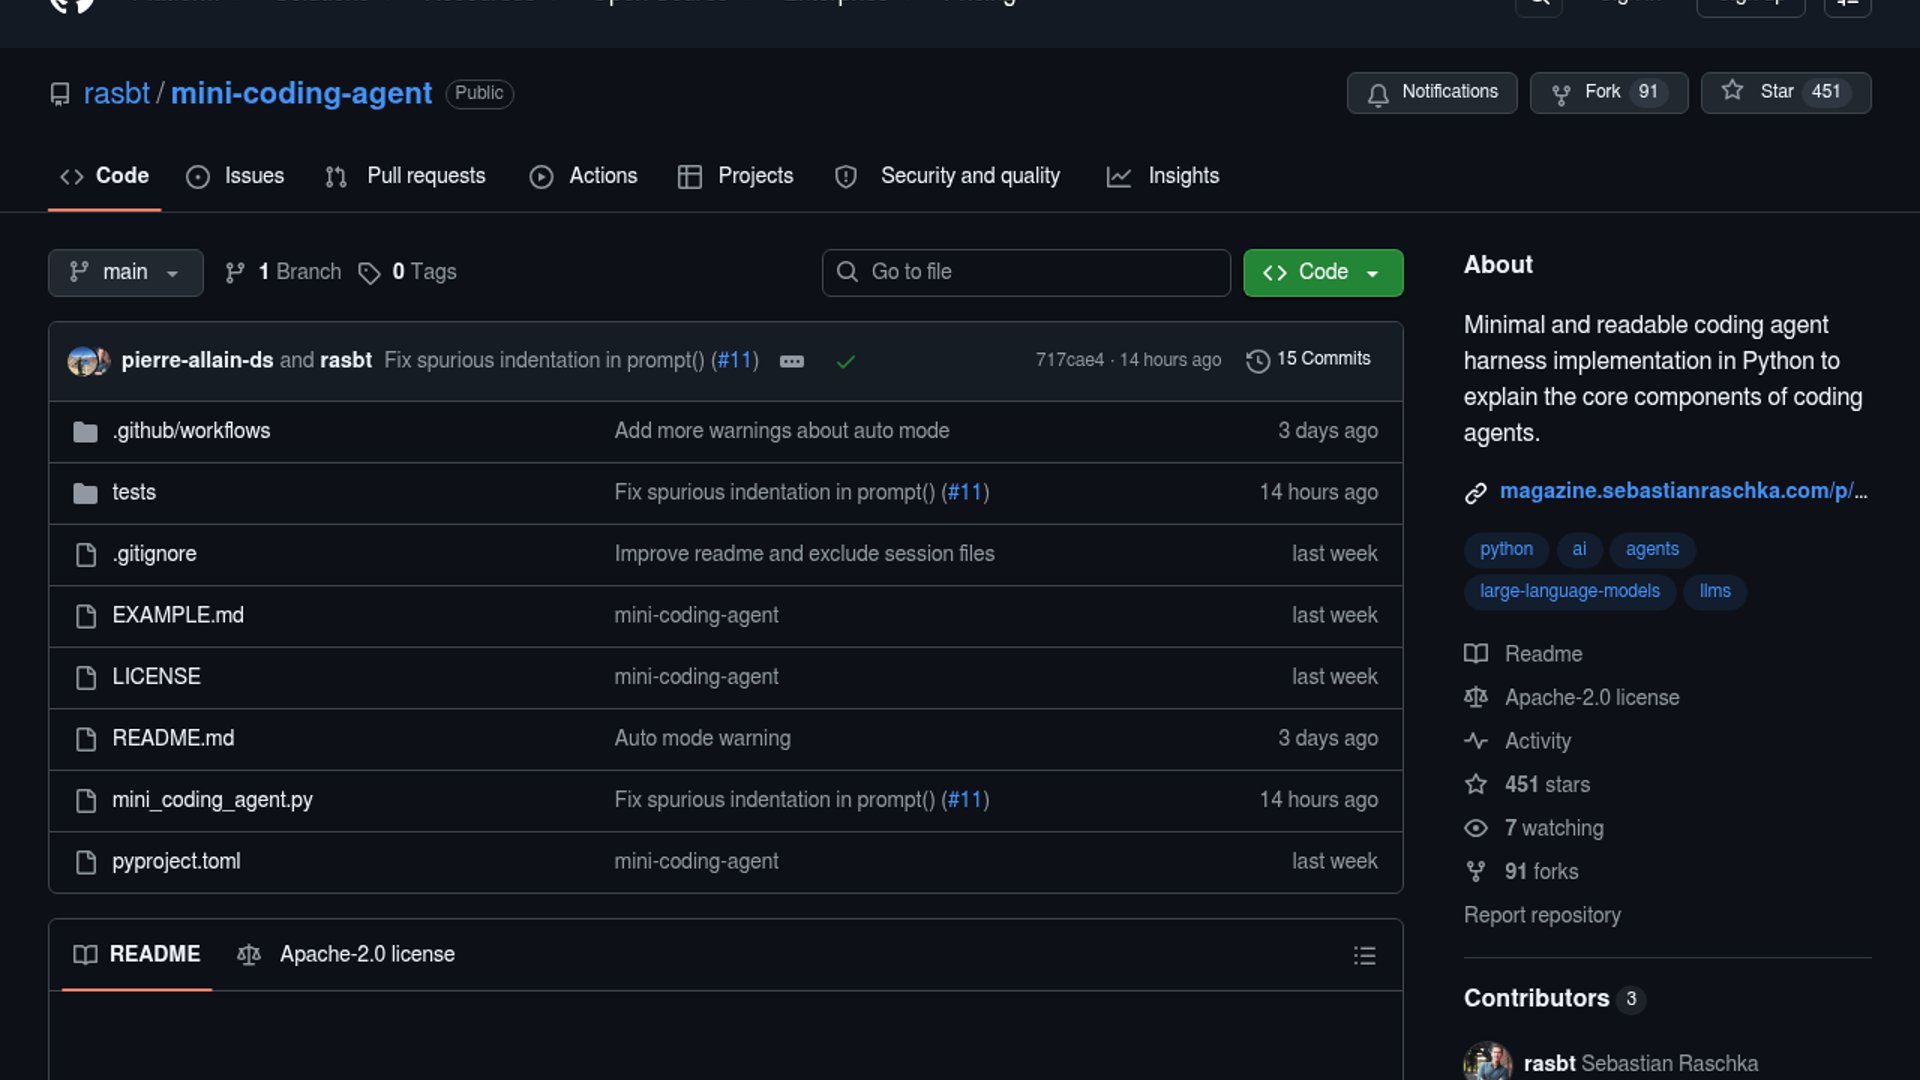Image resolution: width=1920 pixels, height=1080 pixels.
Task: Open the README outline list icon
Action: coord(1364,955)
